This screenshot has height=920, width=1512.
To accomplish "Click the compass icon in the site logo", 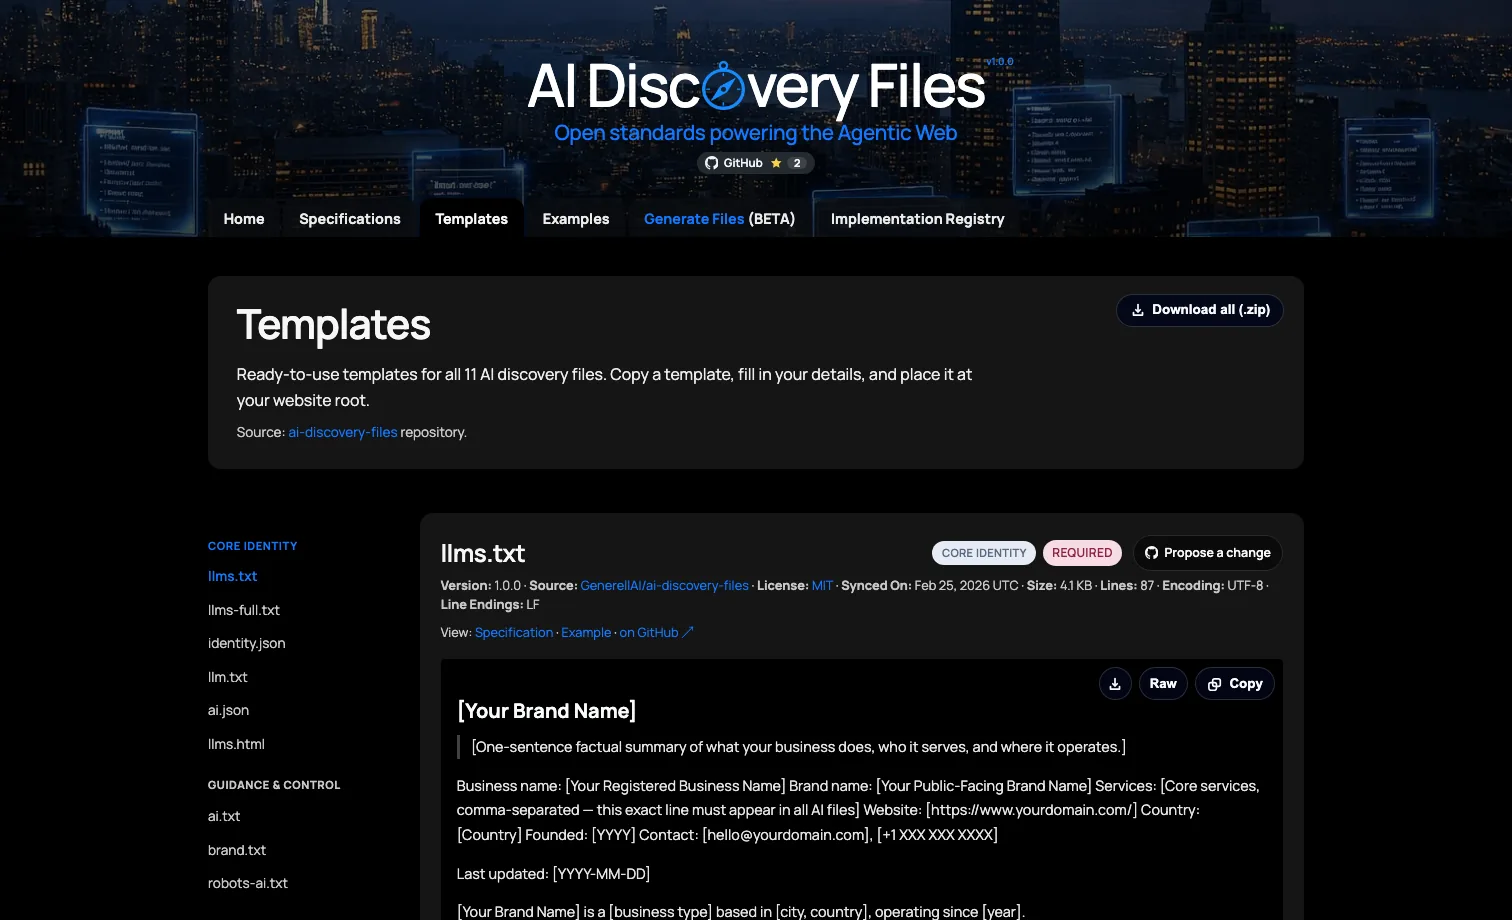I will tap(723, 88).
